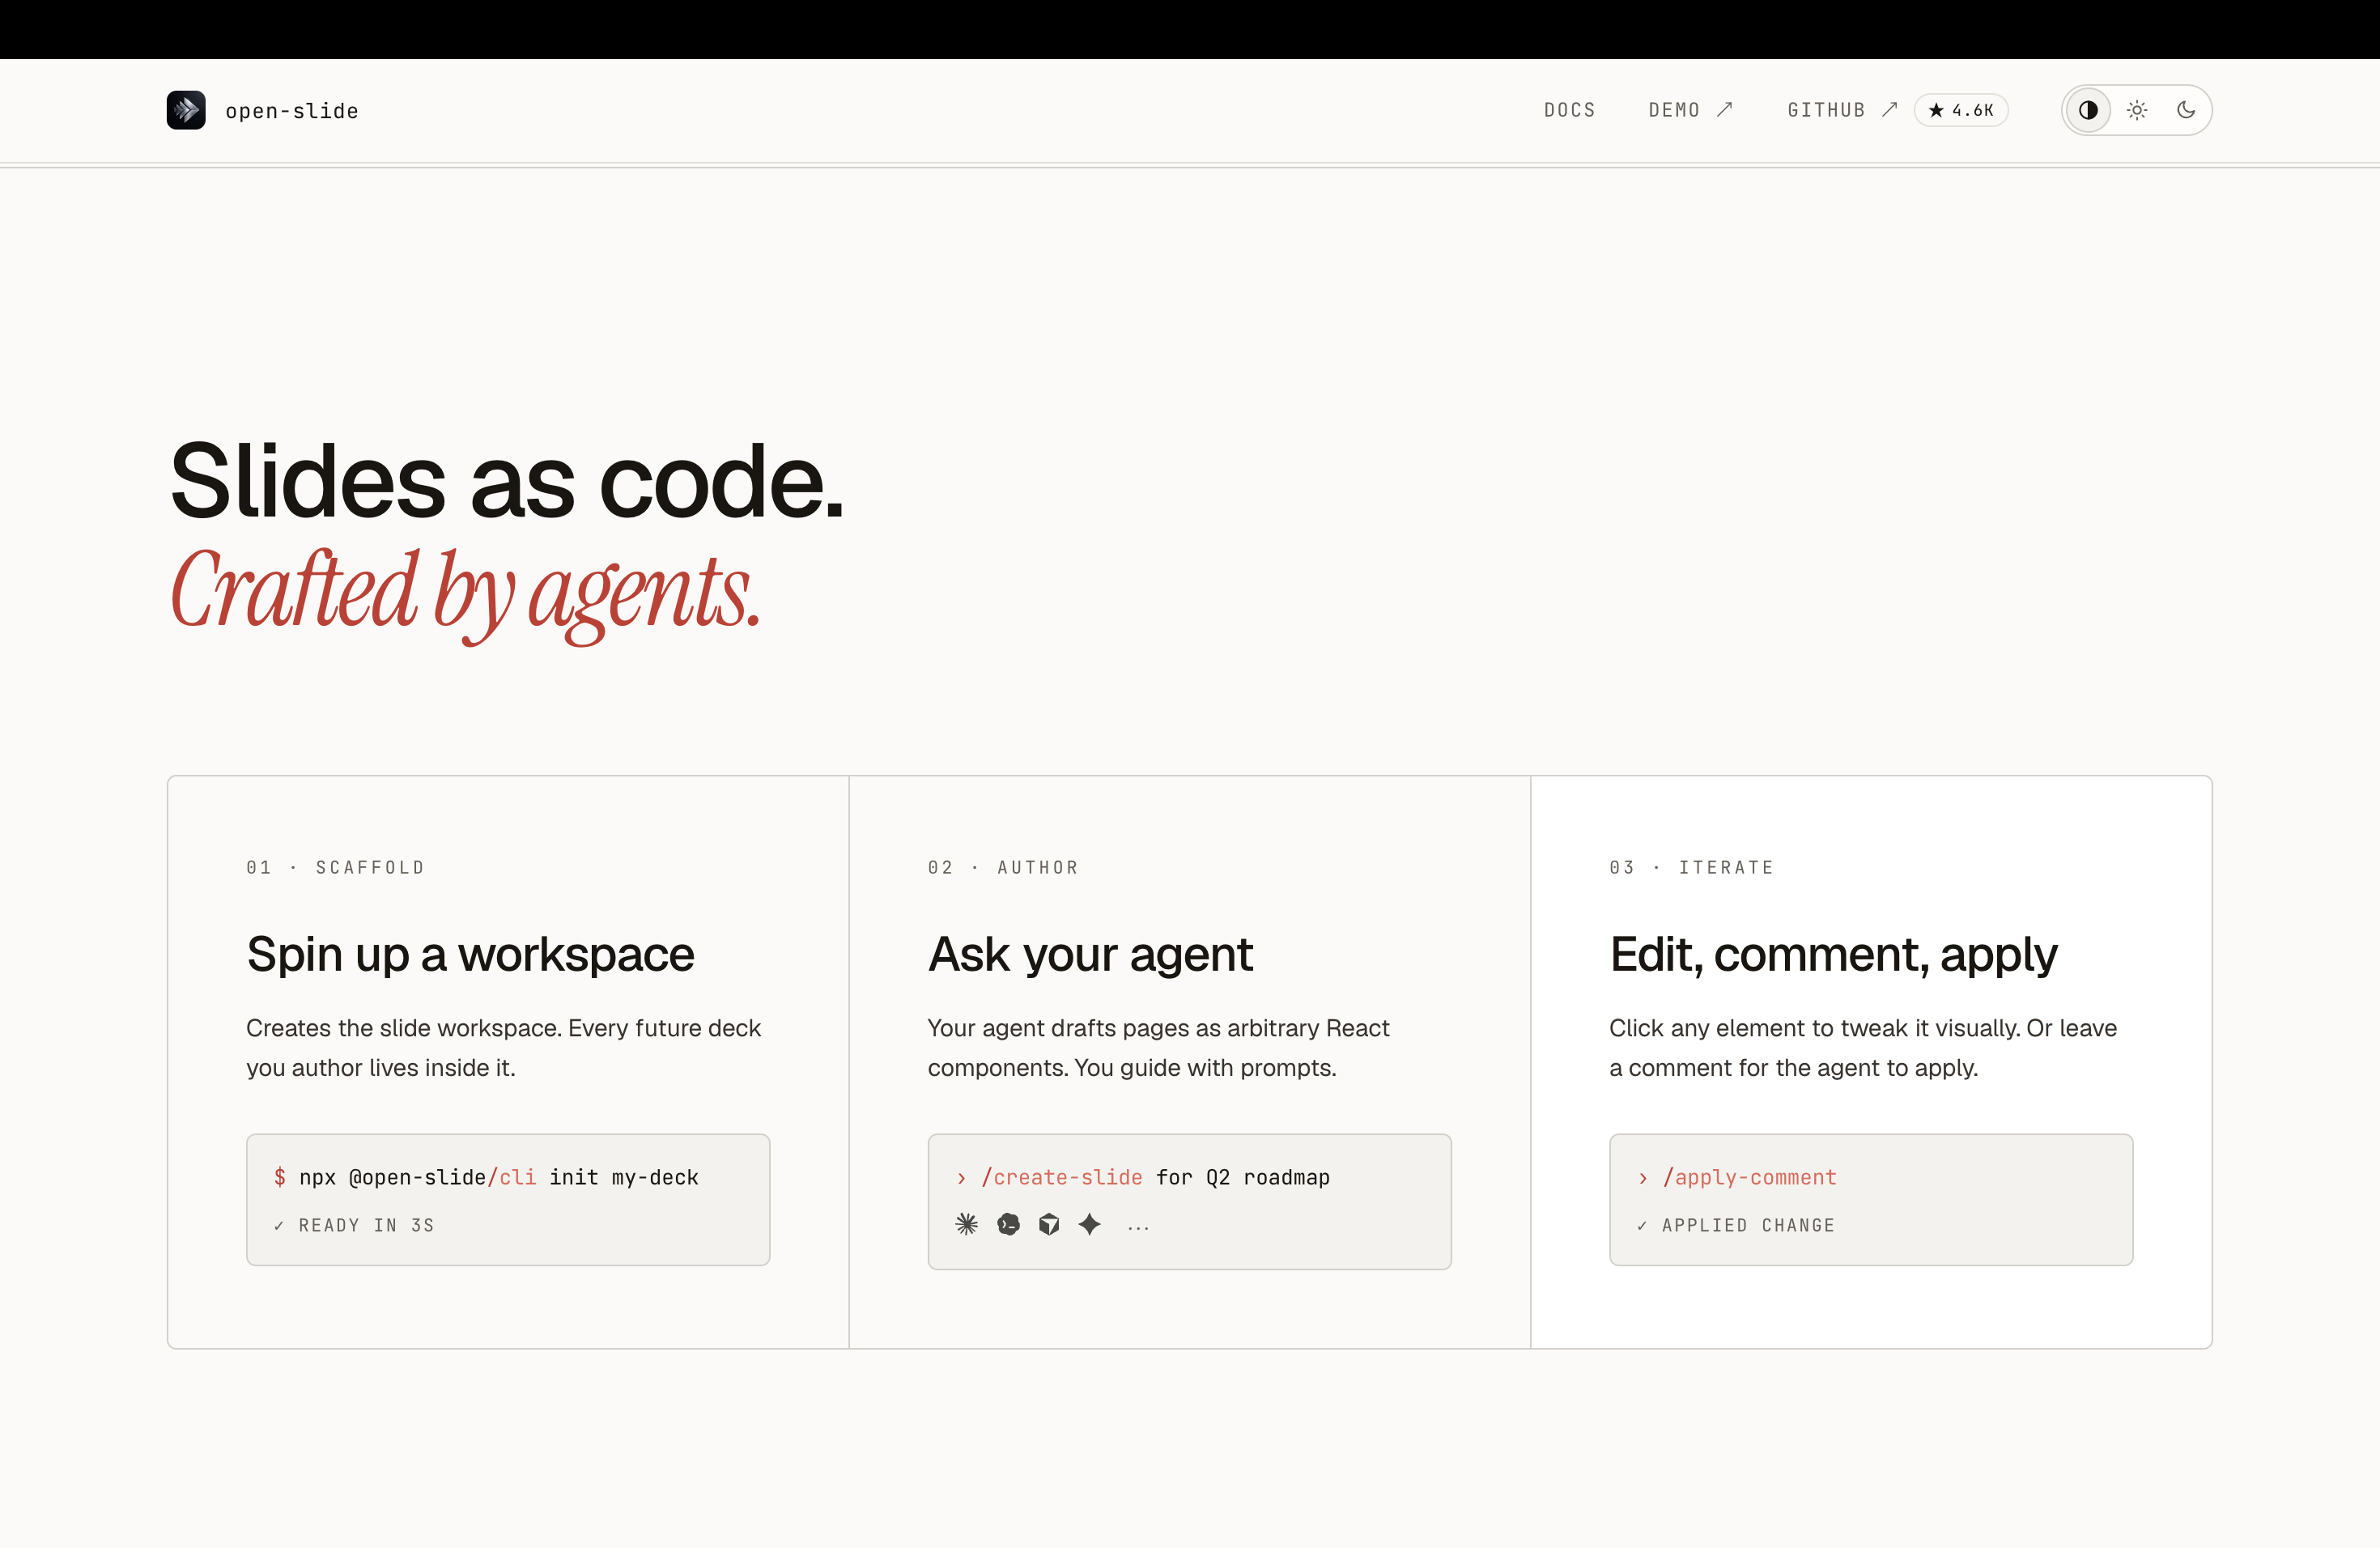Select the system theme half-circle toggle
This screenshot has height=1548, width=2380.
(x=2088, y=110)
